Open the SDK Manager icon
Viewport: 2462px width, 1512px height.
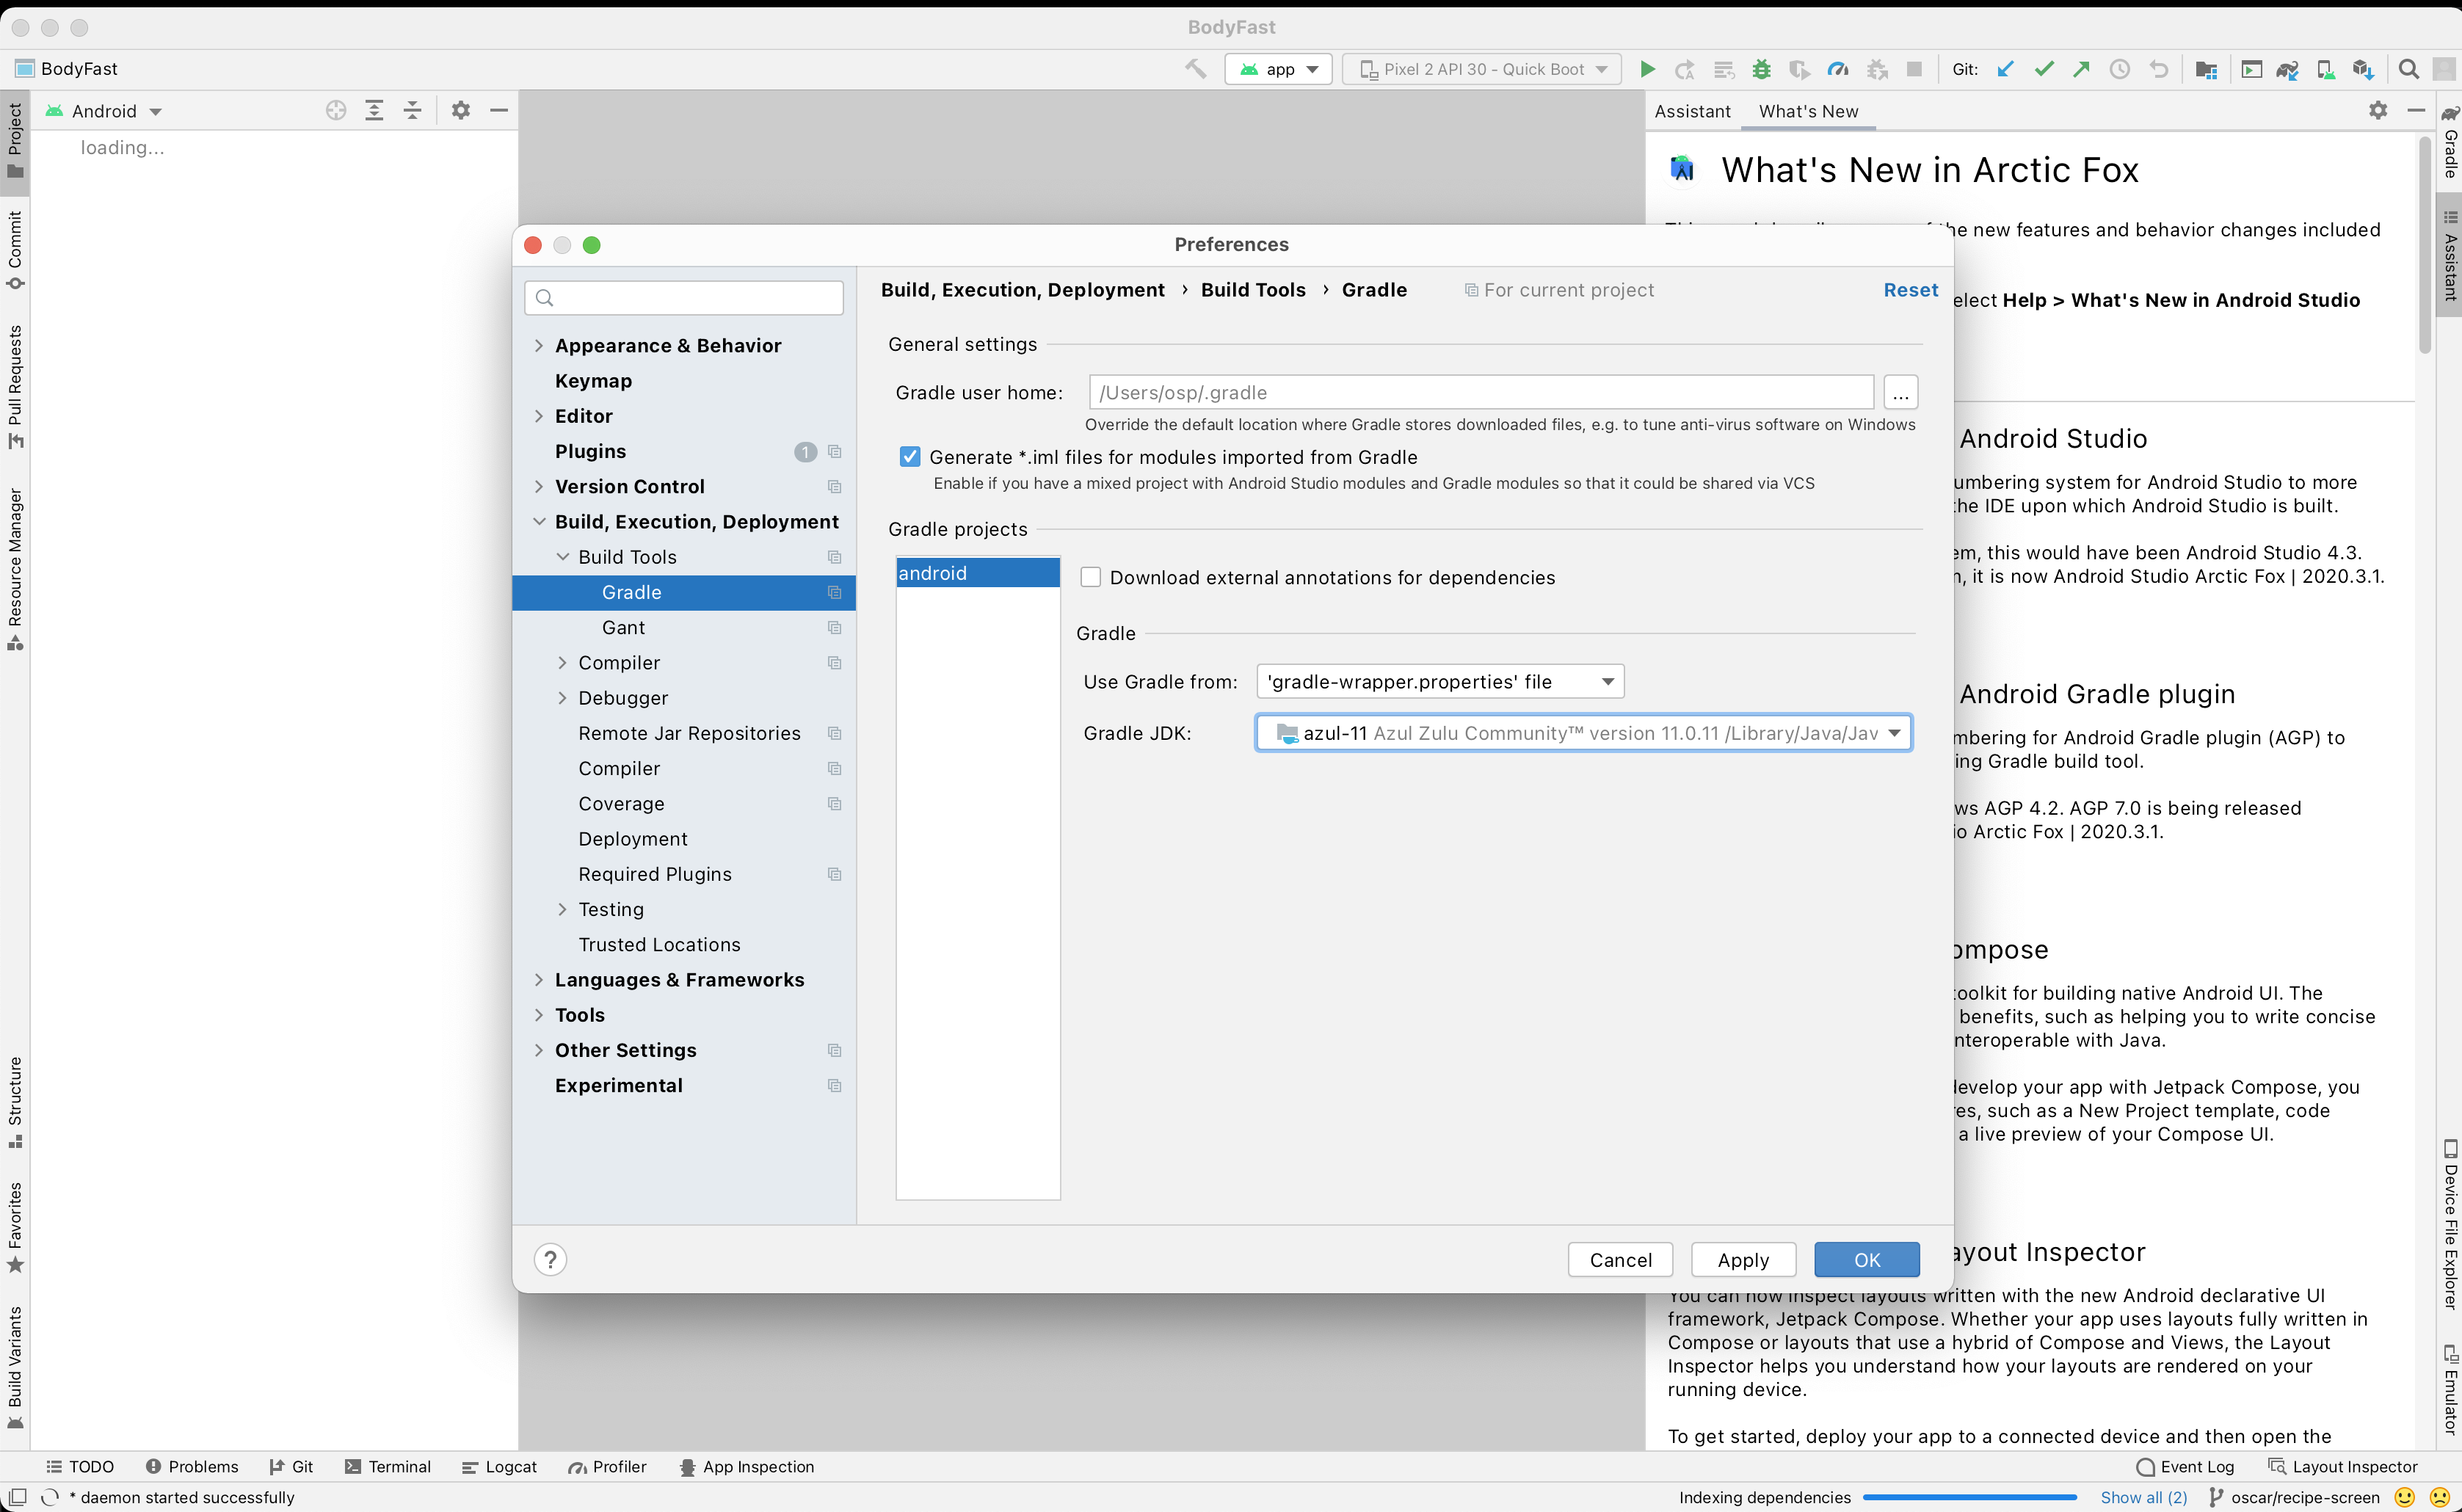click(2363, 69)
